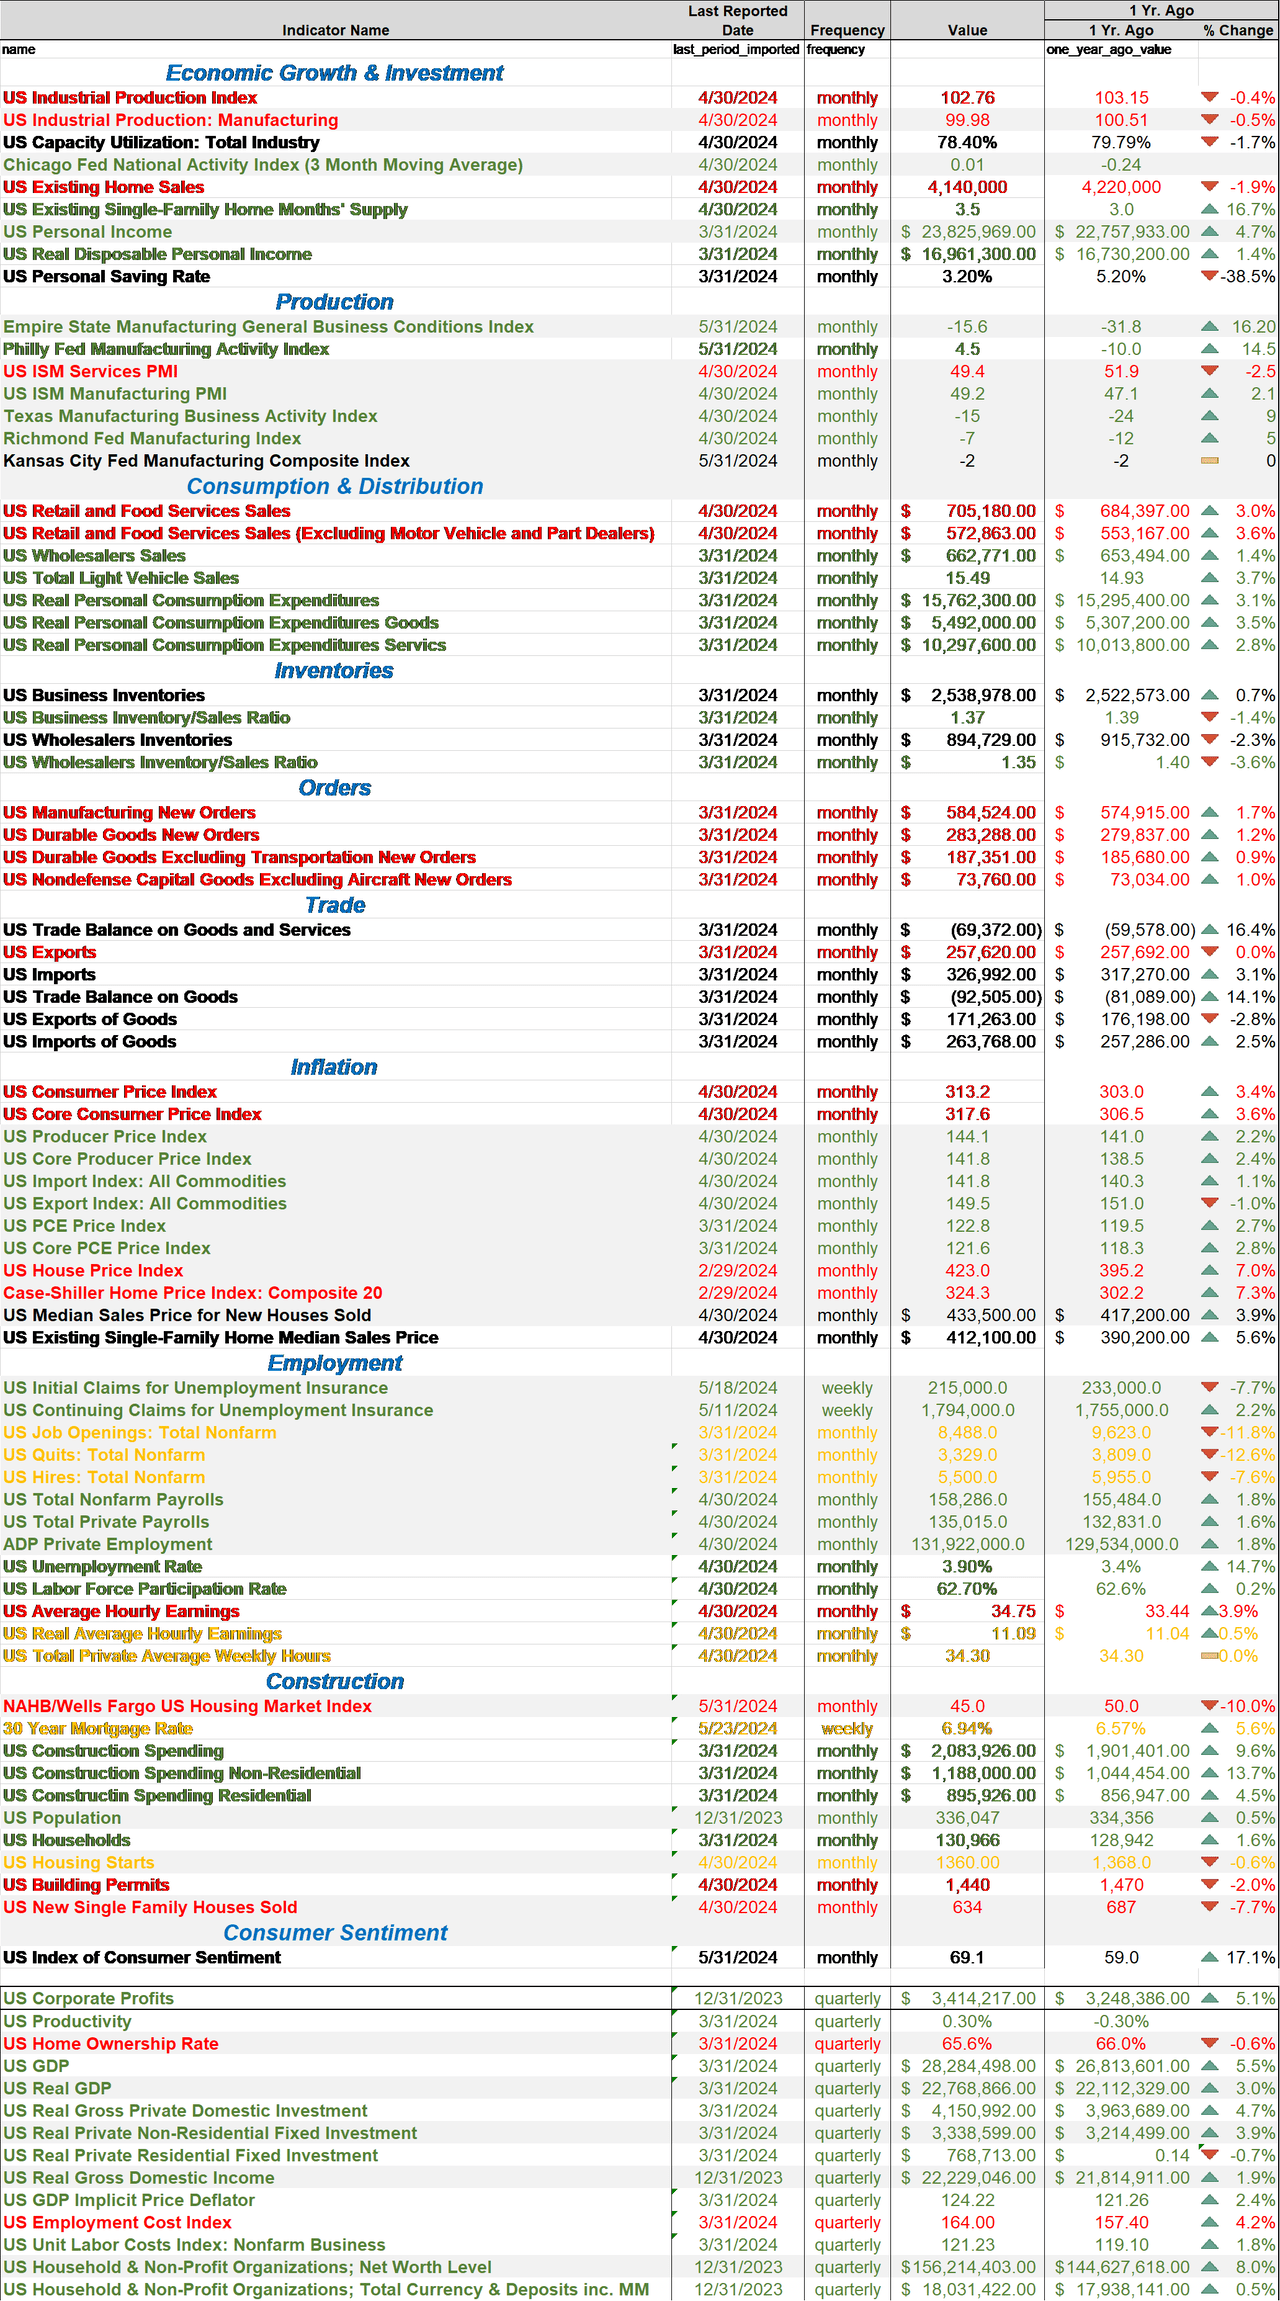Viewport: 1280px width, 2301px height.
Task: Click the Consumption & Distribution section heading
Action: pos(335,486)
